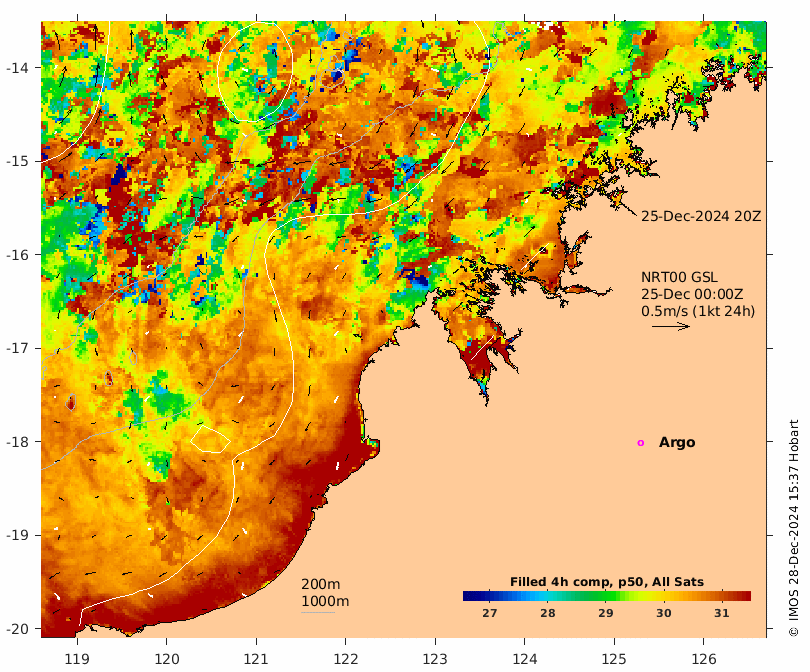This screenshot has width=810, height=672.
Task: Click the '1000m' contour legend label
Action: pos(325,601)
